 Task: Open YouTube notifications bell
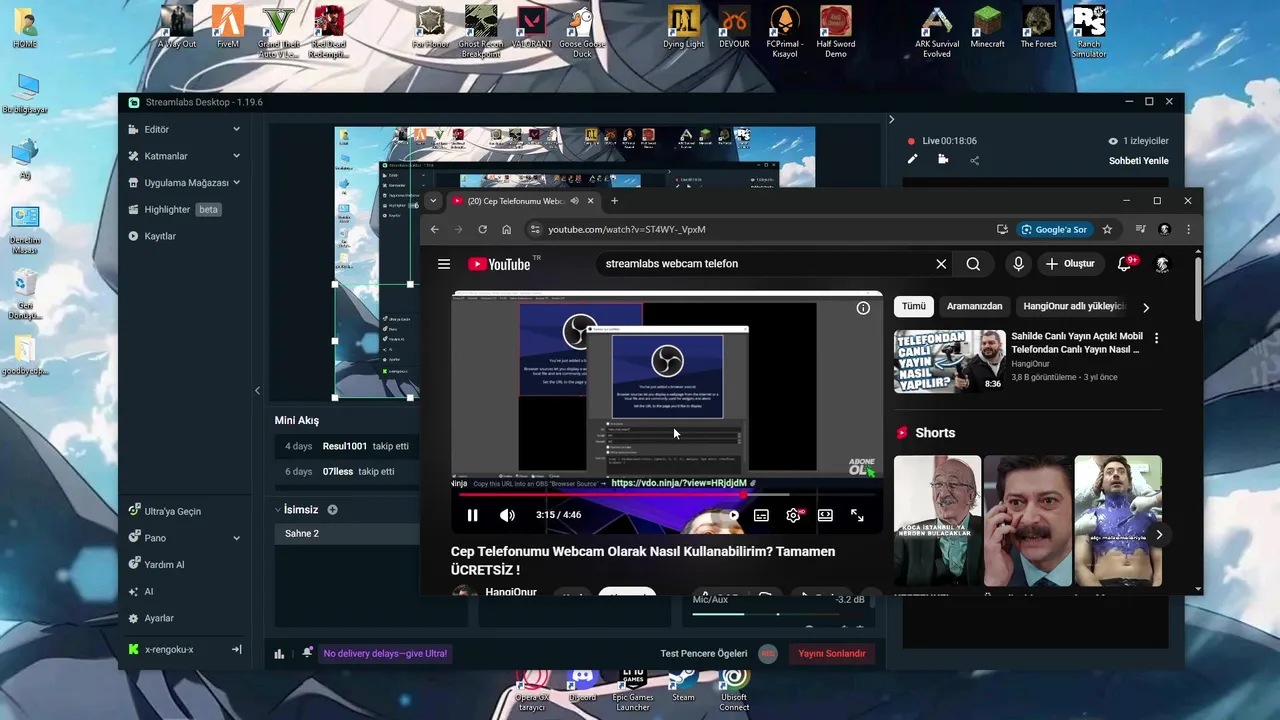[1125, 264]
